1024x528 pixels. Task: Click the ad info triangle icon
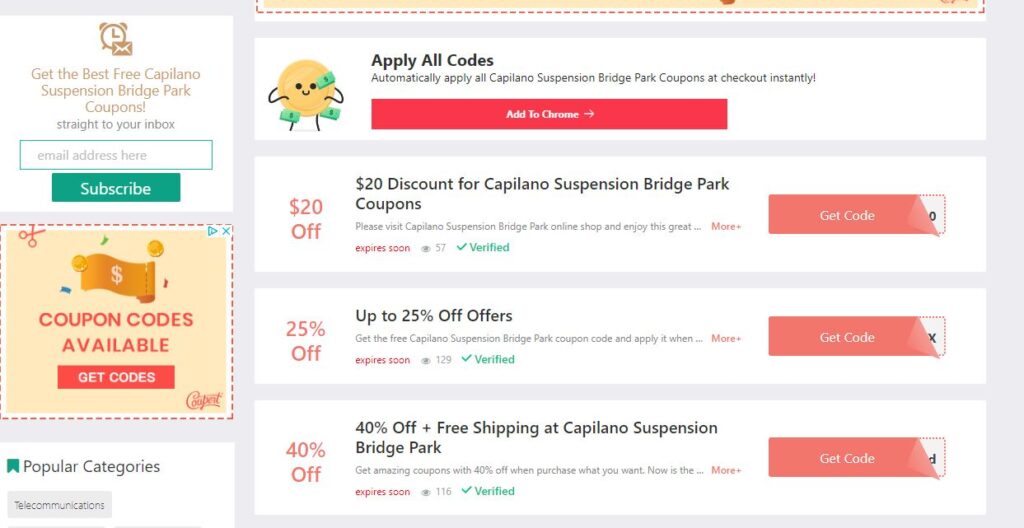tap(213, 231)
